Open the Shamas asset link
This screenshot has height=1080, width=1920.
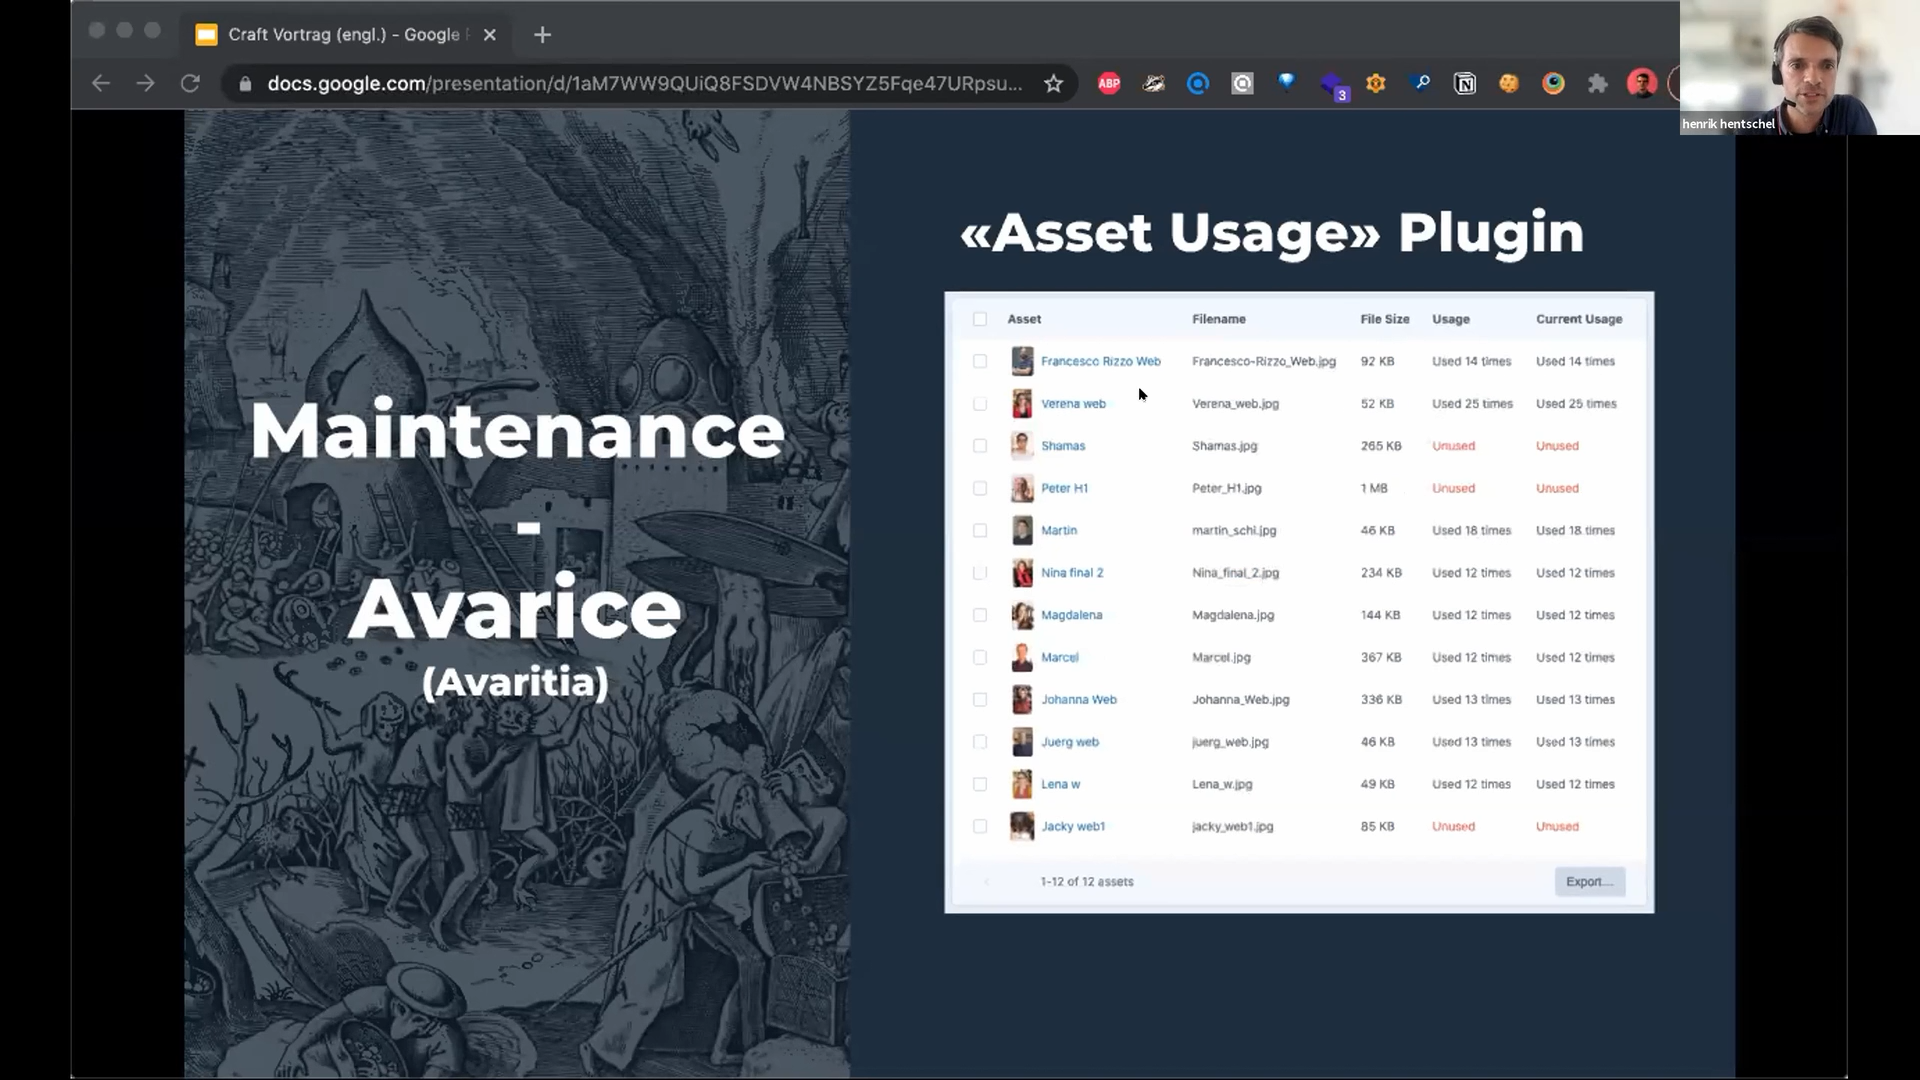point(1062,446)
